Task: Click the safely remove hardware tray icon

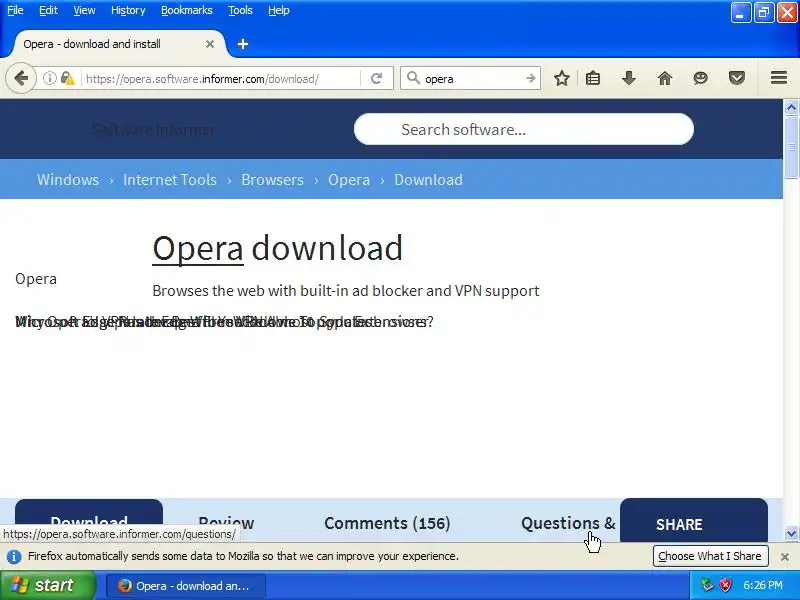Action: 707,585
